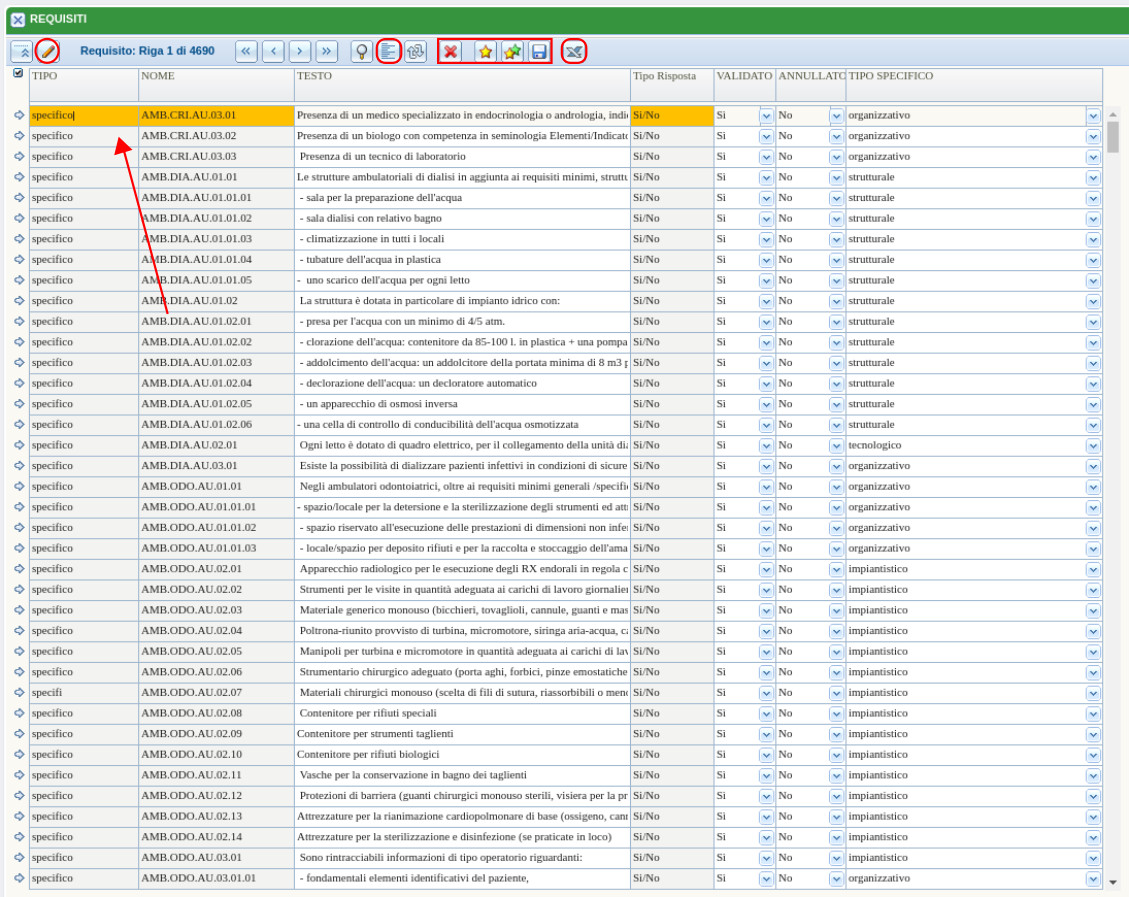Click the Excel export icon

[x=574, y=51]
